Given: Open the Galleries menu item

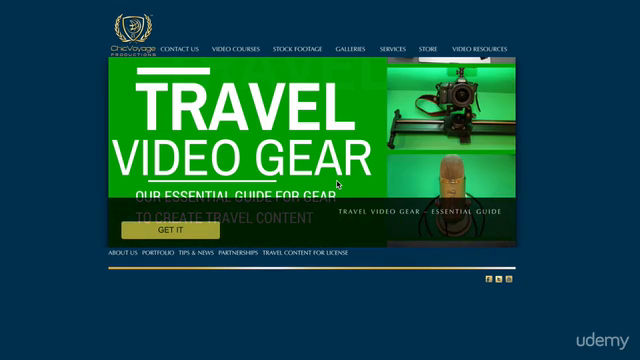Looking at the screenshot, I should 350,49.
